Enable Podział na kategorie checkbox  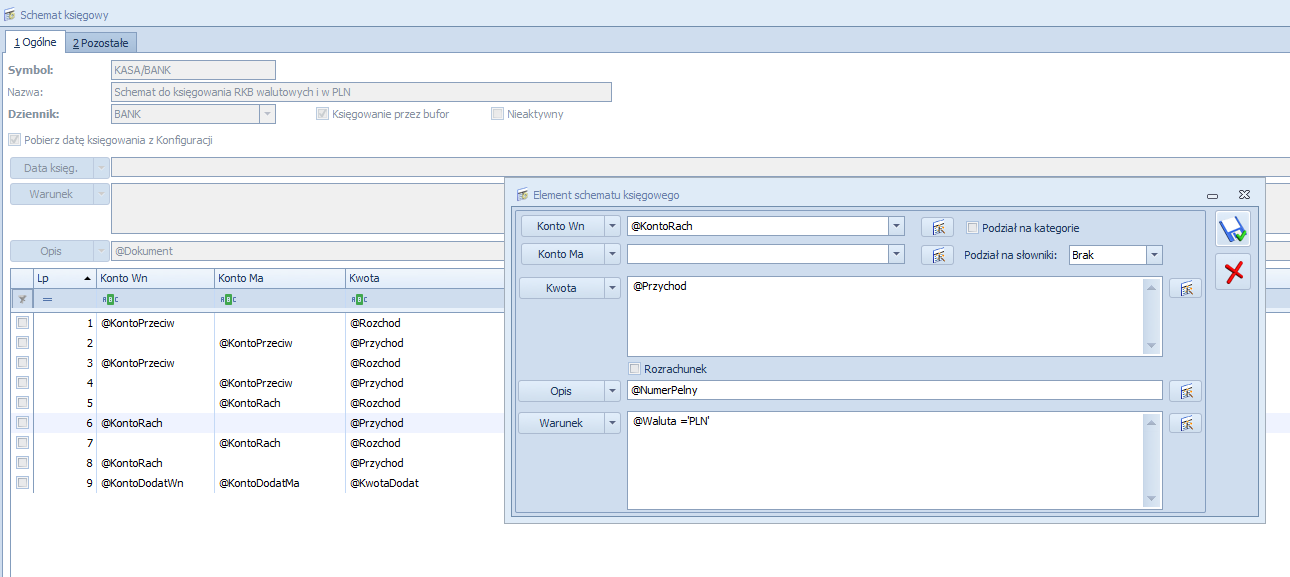[973, 227]
